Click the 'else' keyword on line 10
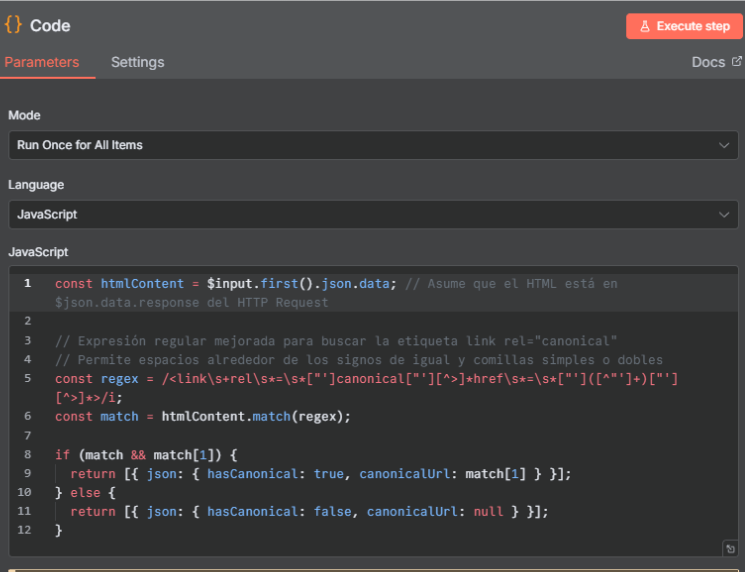This screenshot has width=745, height=572. click(86, 493)
